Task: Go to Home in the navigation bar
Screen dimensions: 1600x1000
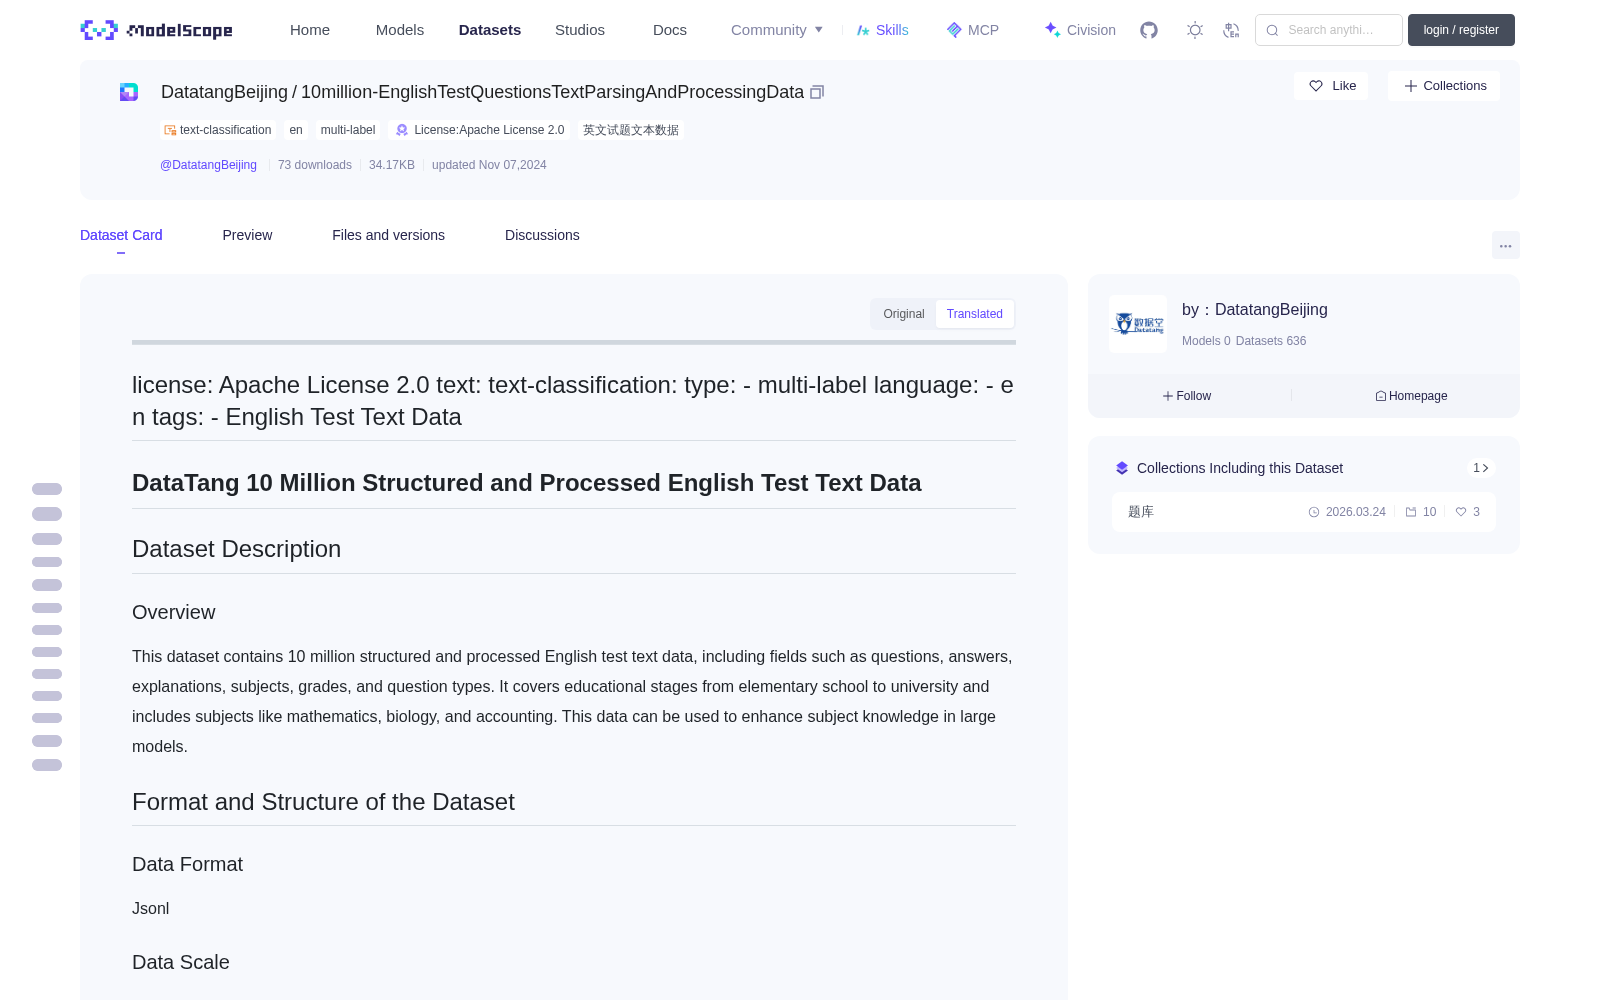Action: point(310,30)
